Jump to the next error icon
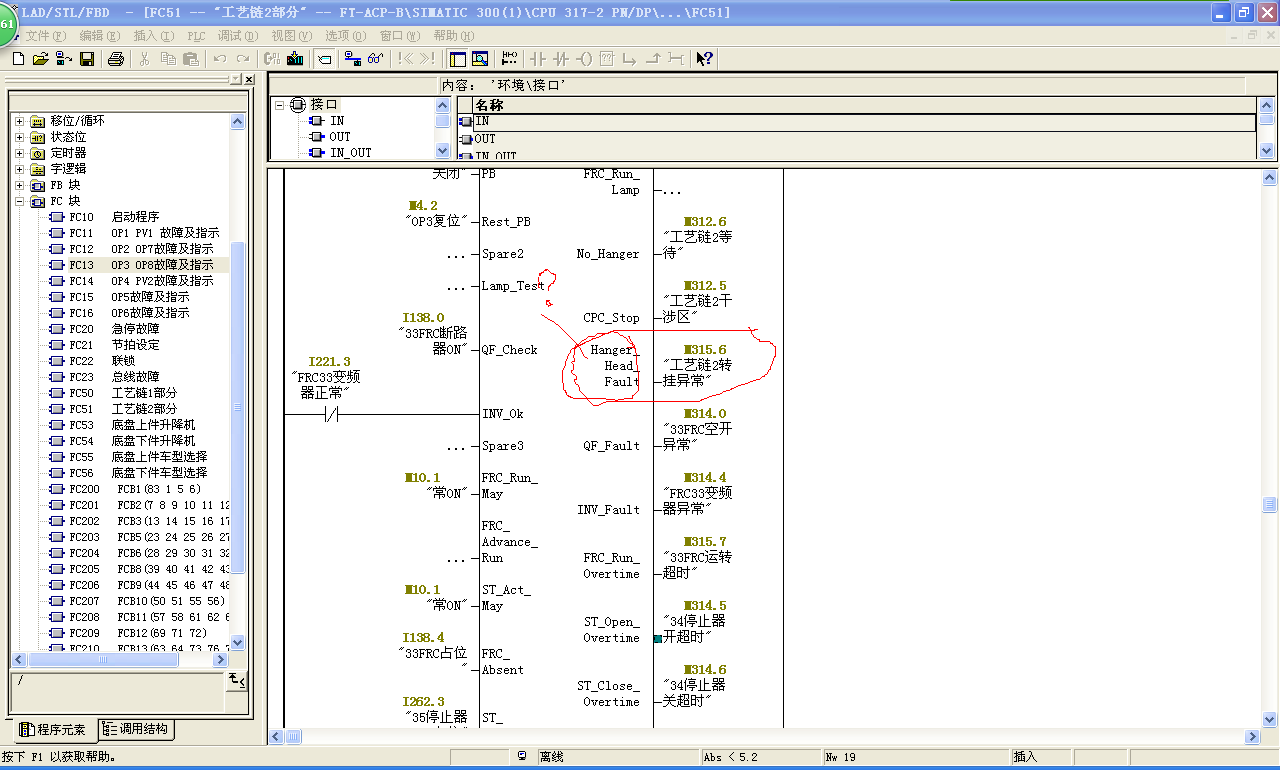 pyautogui.click(x=427, y=59)
